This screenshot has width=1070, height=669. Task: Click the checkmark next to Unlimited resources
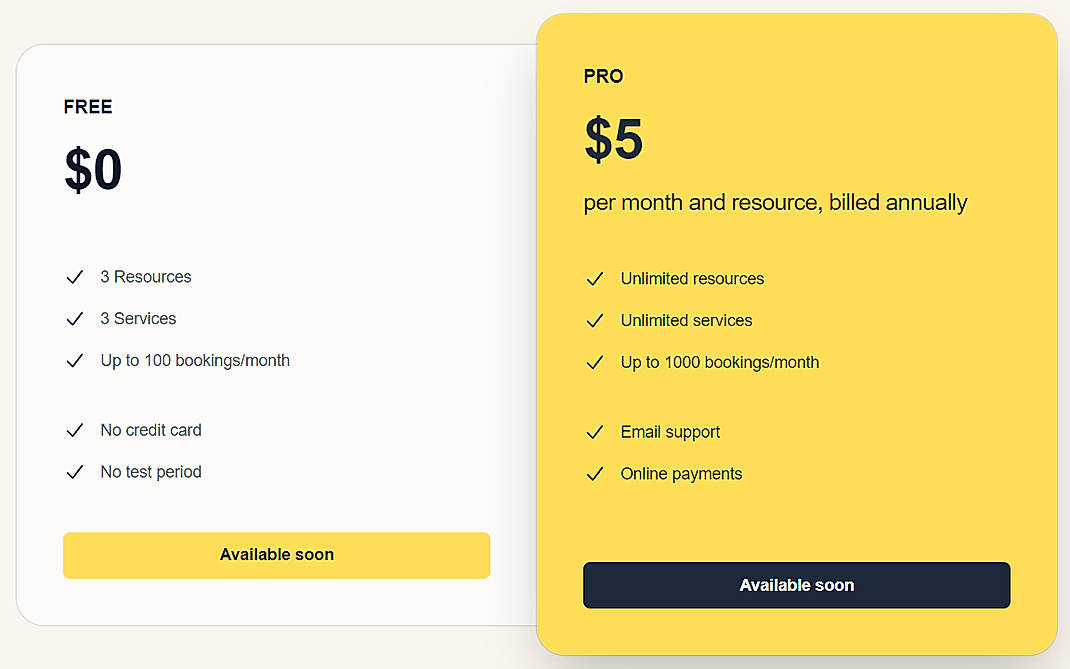tap(595, 279)
